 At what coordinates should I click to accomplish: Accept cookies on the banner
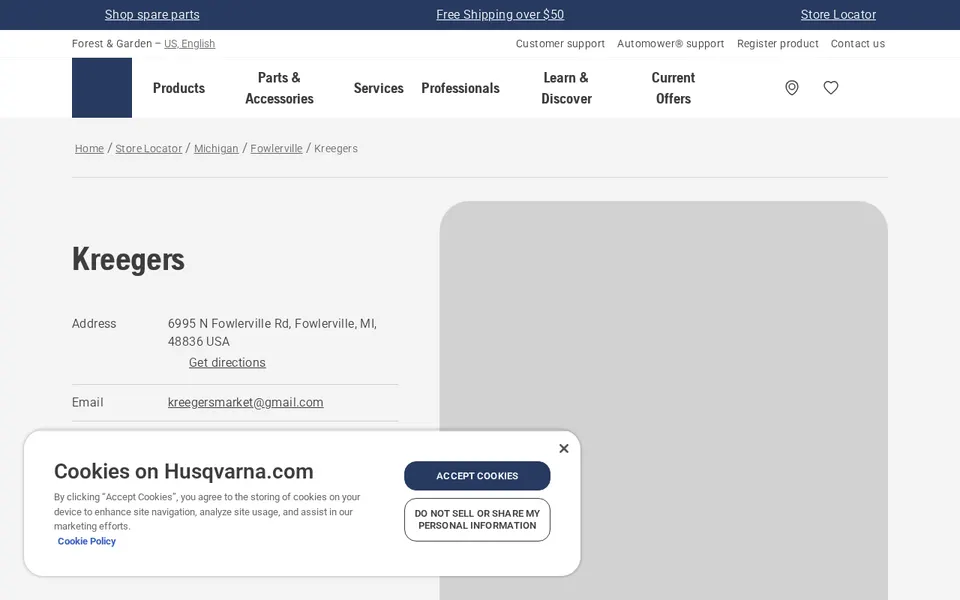(x=477, y=476)
